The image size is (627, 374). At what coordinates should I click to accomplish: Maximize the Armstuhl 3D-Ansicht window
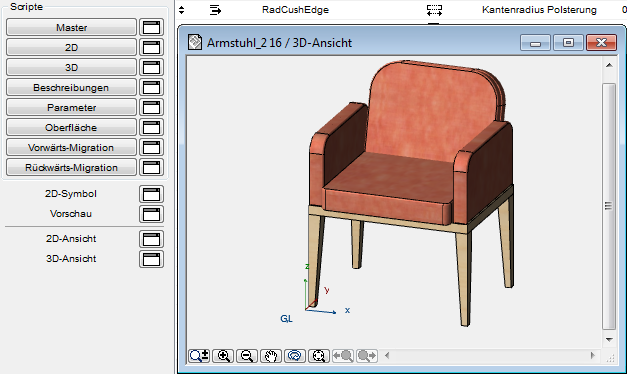(568, 42)
